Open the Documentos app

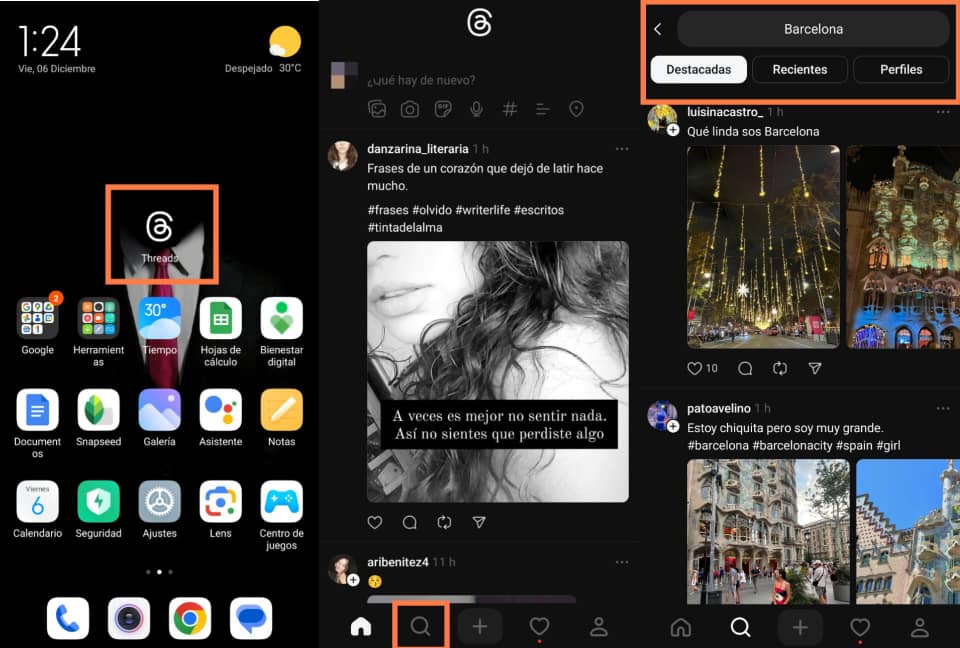coord(37,410)
